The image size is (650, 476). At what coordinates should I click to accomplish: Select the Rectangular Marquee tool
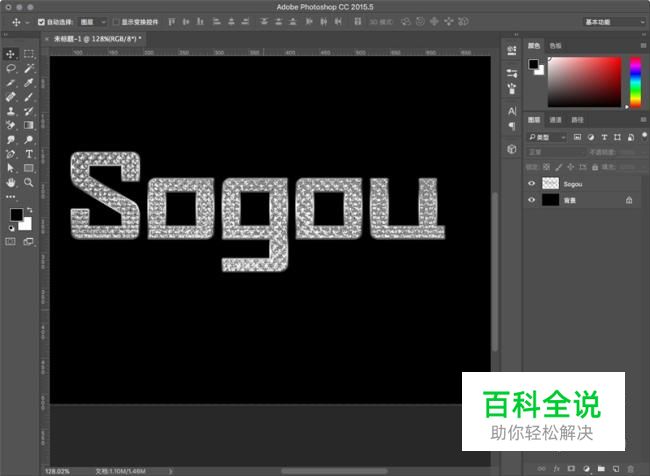pyautogui.click(x=29, y=54)
